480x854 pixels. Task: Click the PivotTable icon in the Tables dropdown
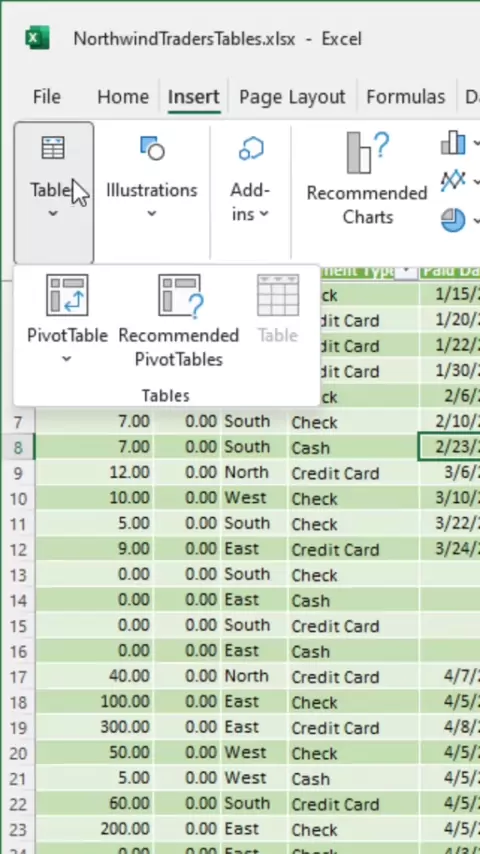pos(67,295)
